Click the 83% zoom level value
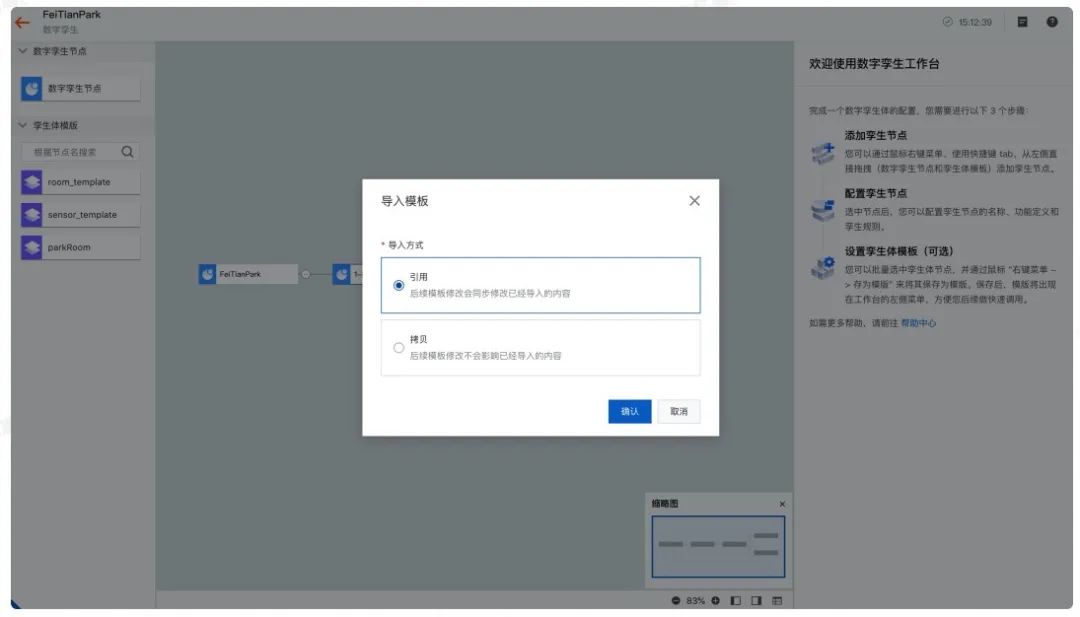This screenshot has width=1080, height=617. tap(696, 600)
